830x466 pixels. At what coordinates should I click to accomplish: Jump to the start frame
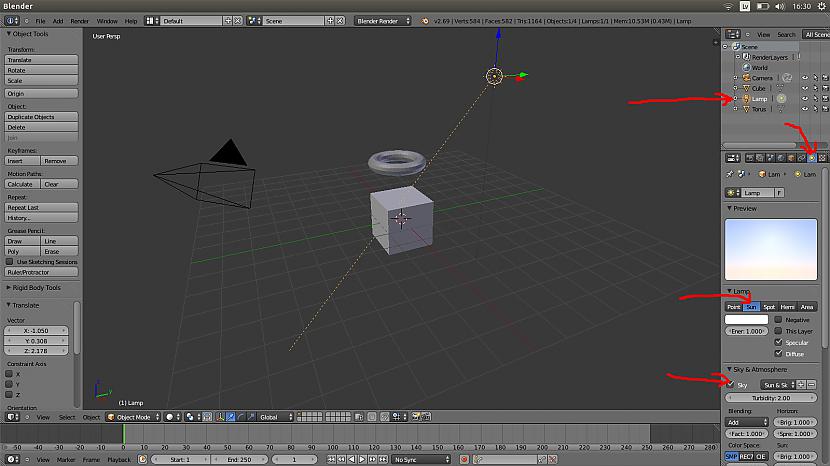click(x=331, y=459)
